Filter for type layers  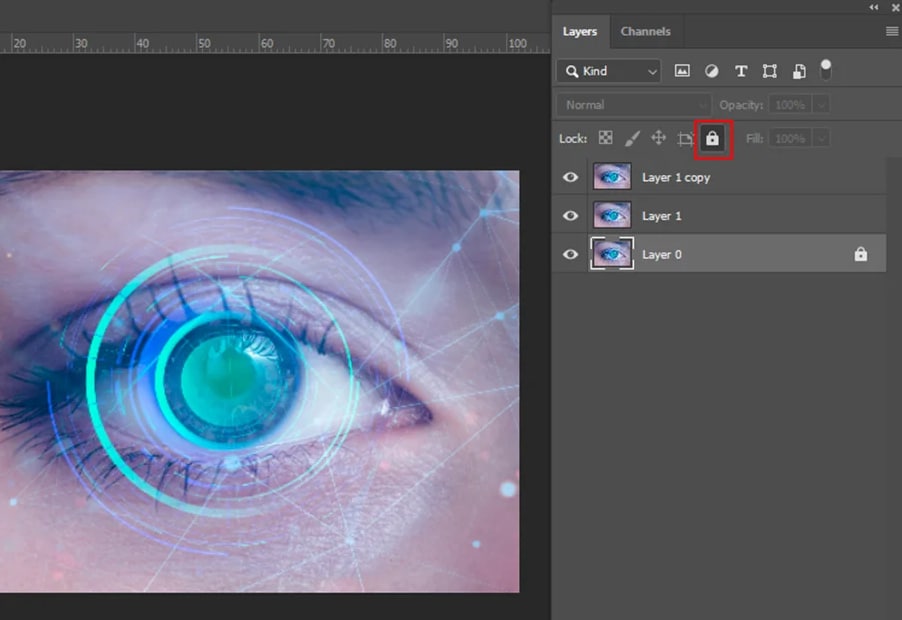(741, 71)
